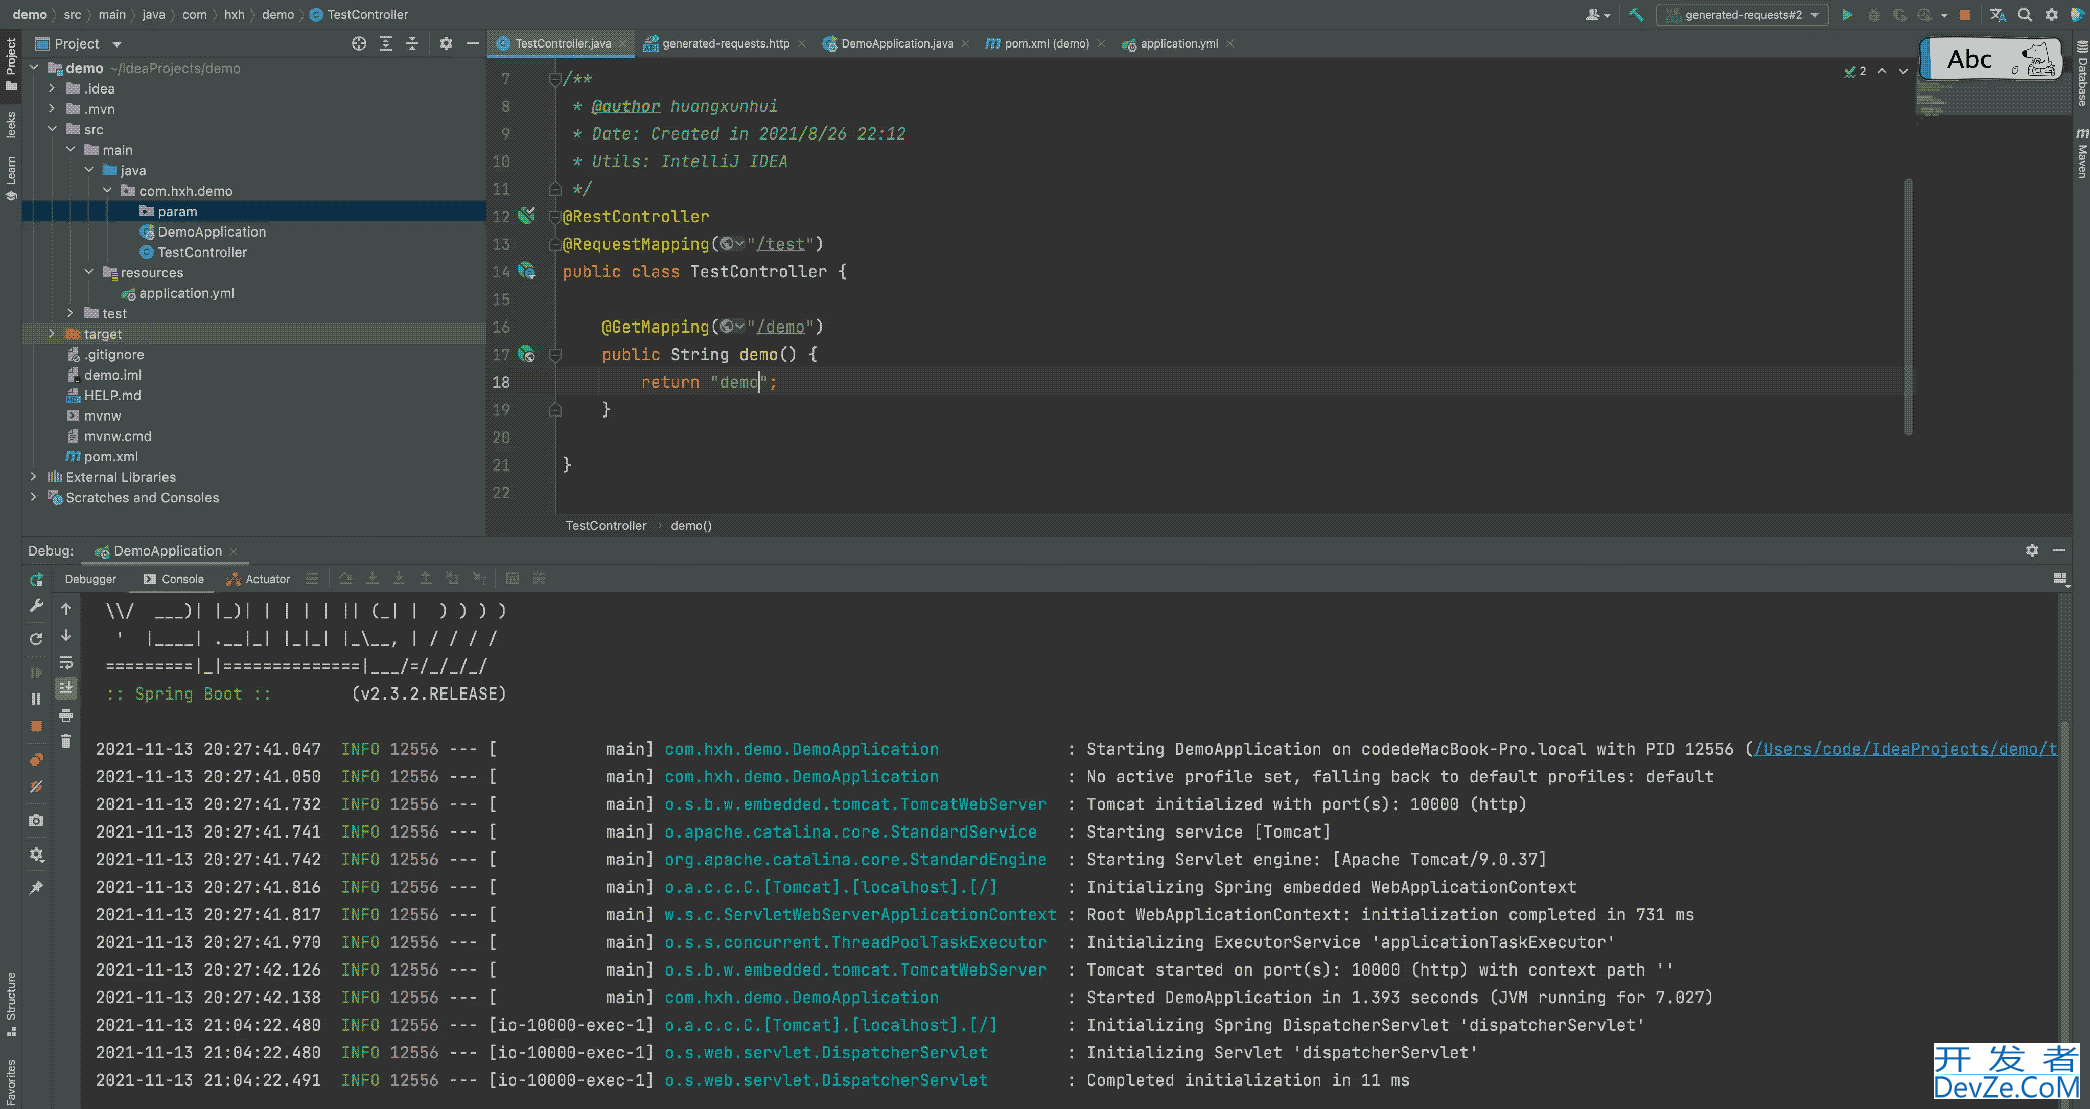Collapse the src folder
The height and width of the screenshot is (1109, 2090).
(x=52, y=130)
